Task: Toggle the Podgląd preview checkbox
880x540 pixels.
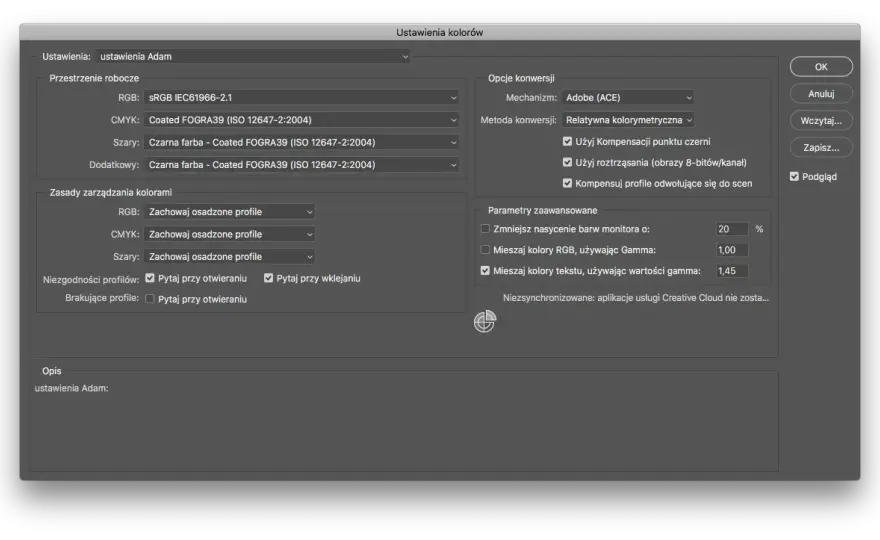Action: [794, 177]
